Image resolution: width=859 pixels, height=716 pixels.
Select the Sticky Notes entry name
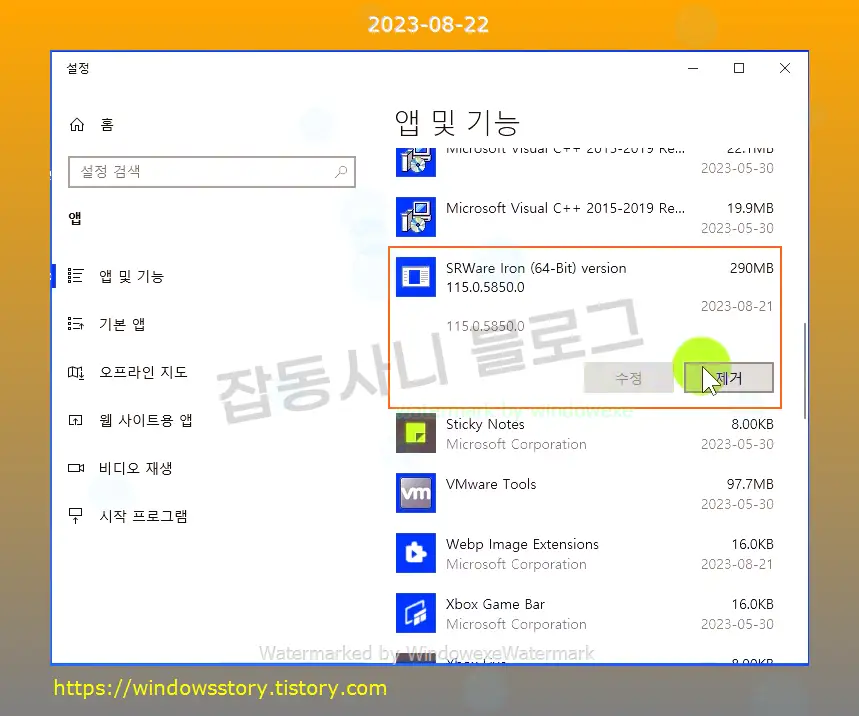(485, 425)
